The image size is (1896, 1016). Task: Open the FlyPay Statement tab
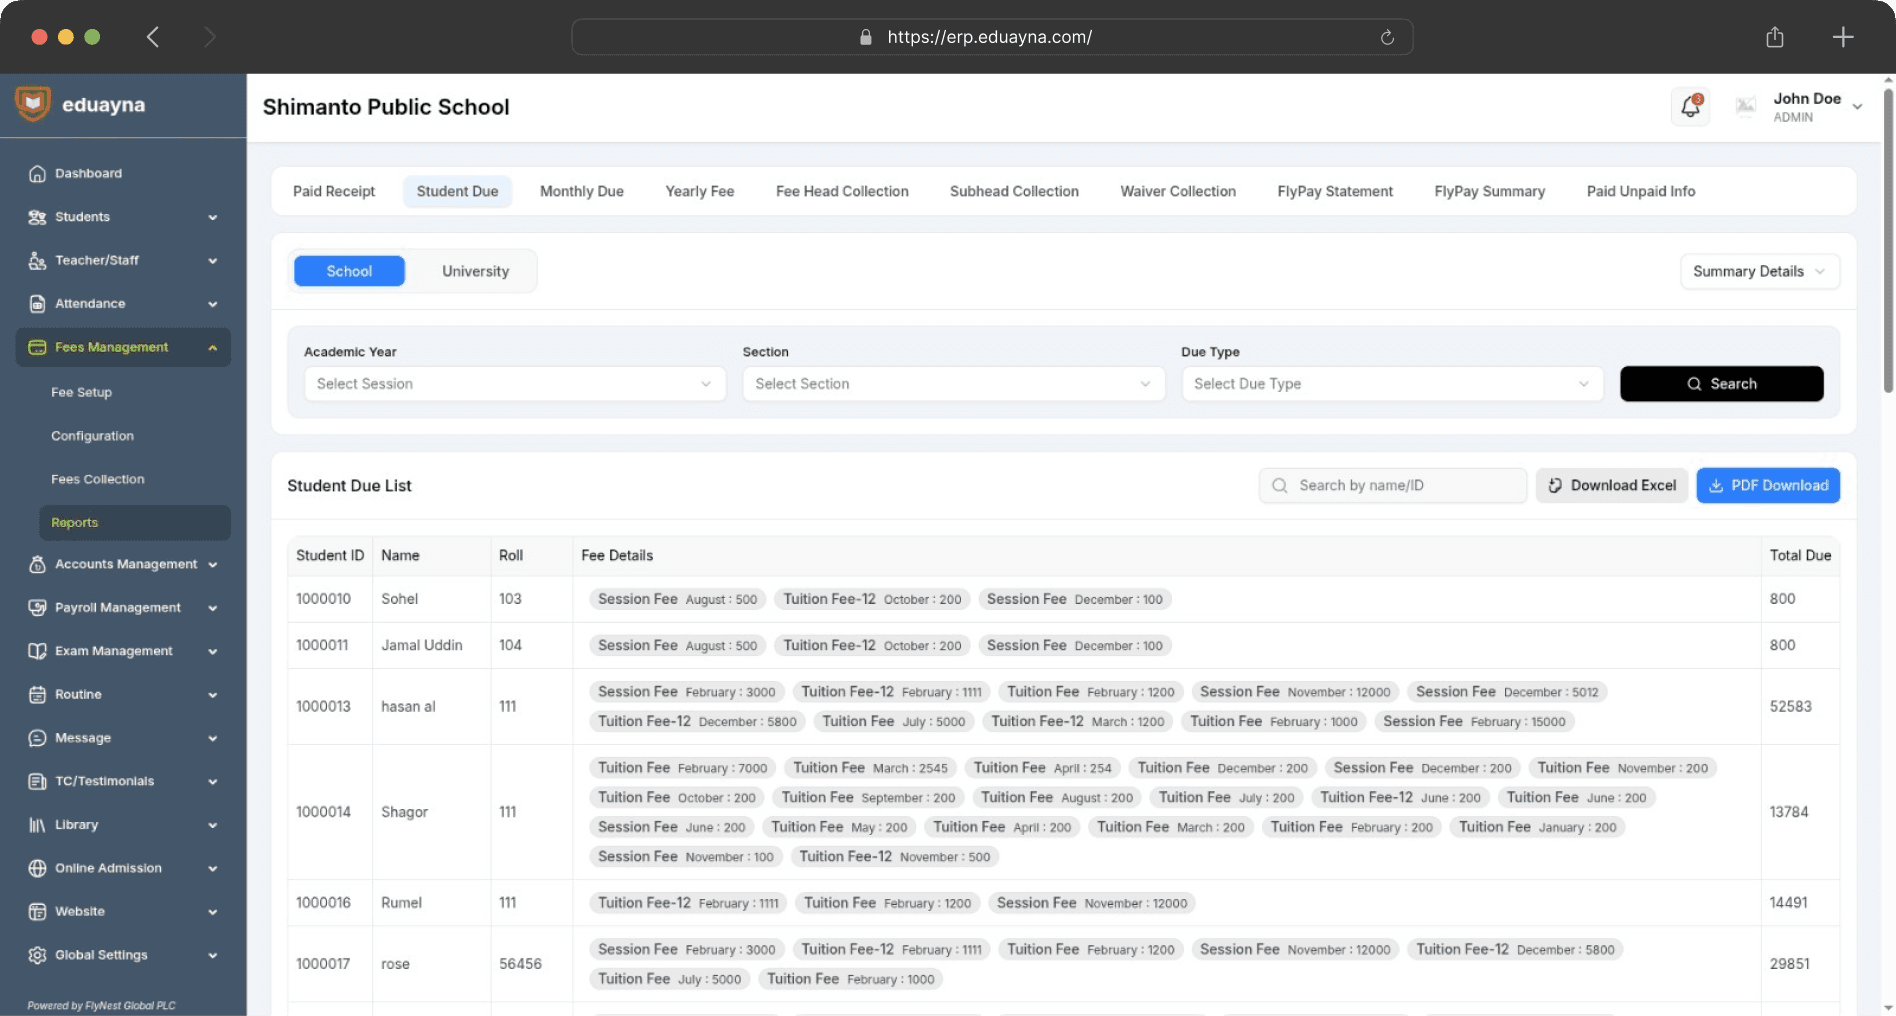[x=1334, y=191]
